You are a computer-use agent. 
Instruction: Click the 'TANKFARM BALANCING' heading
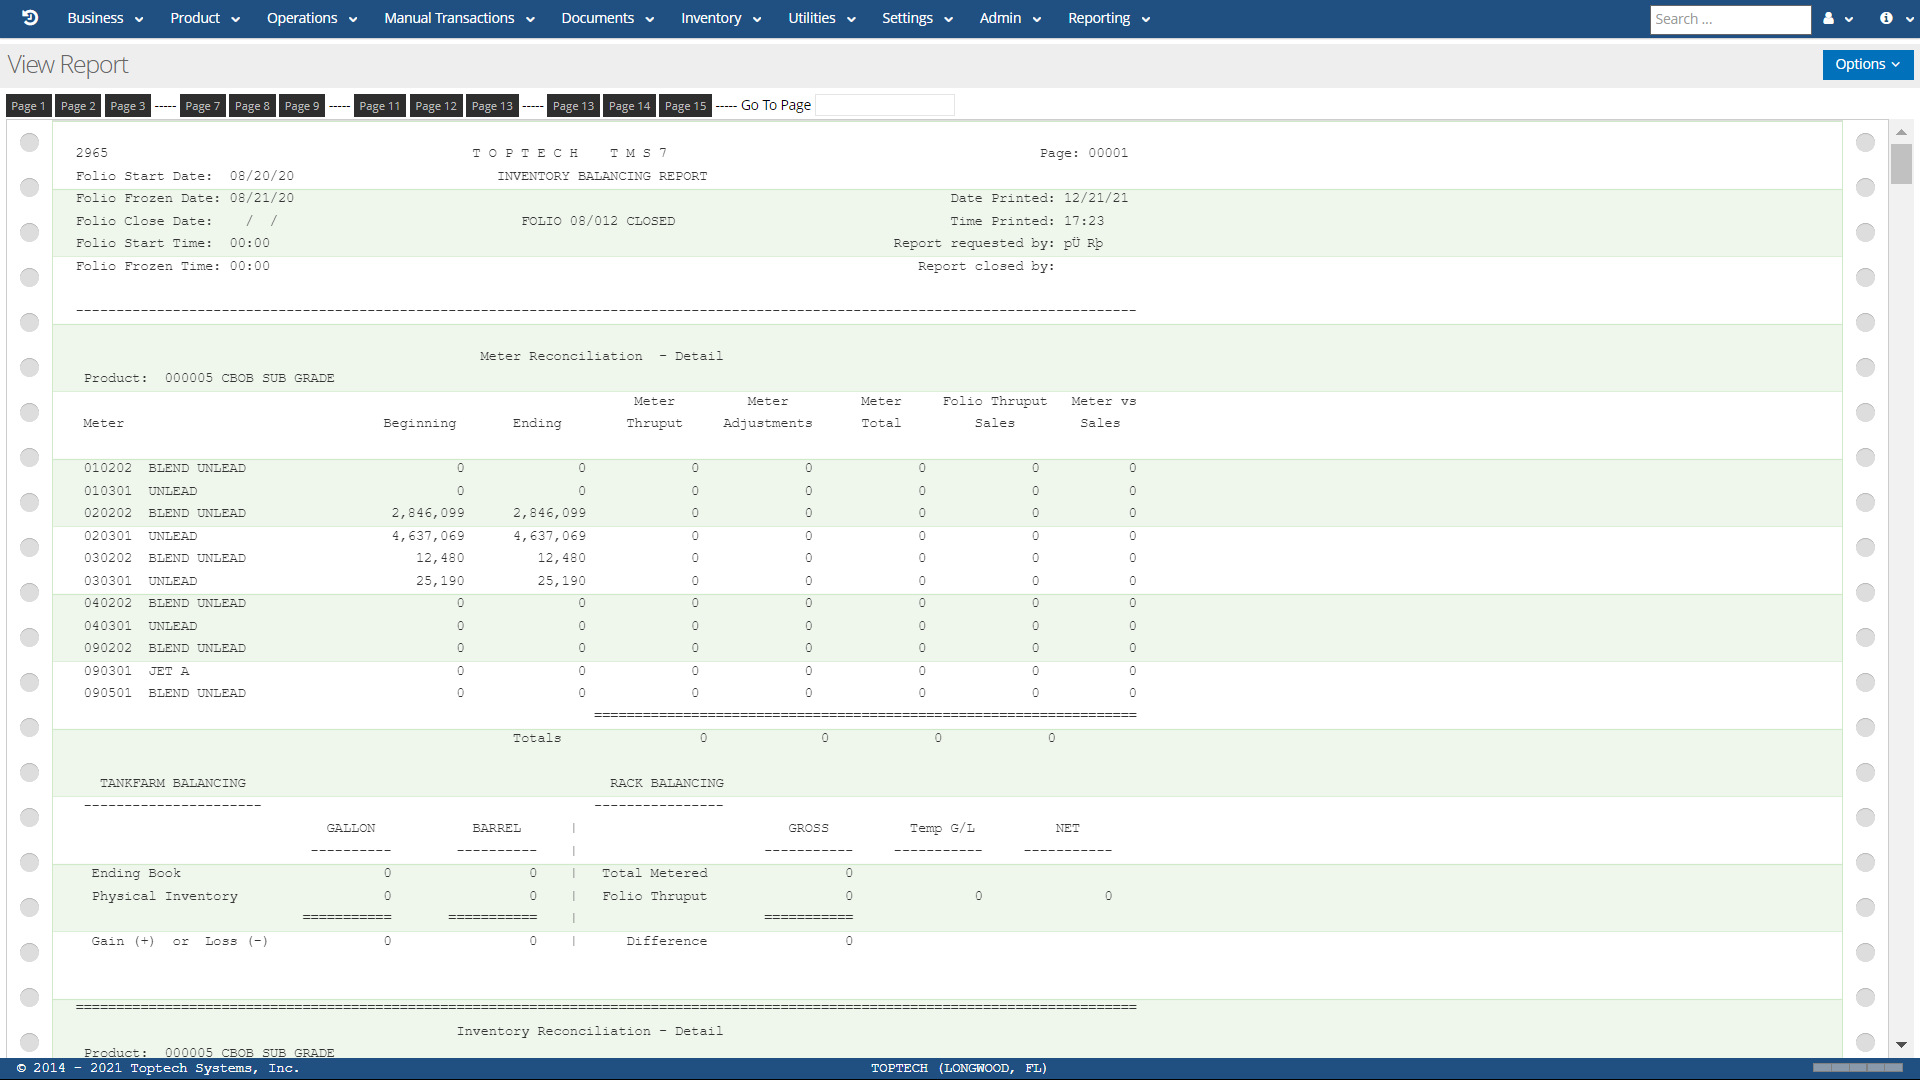click(173, 783)
